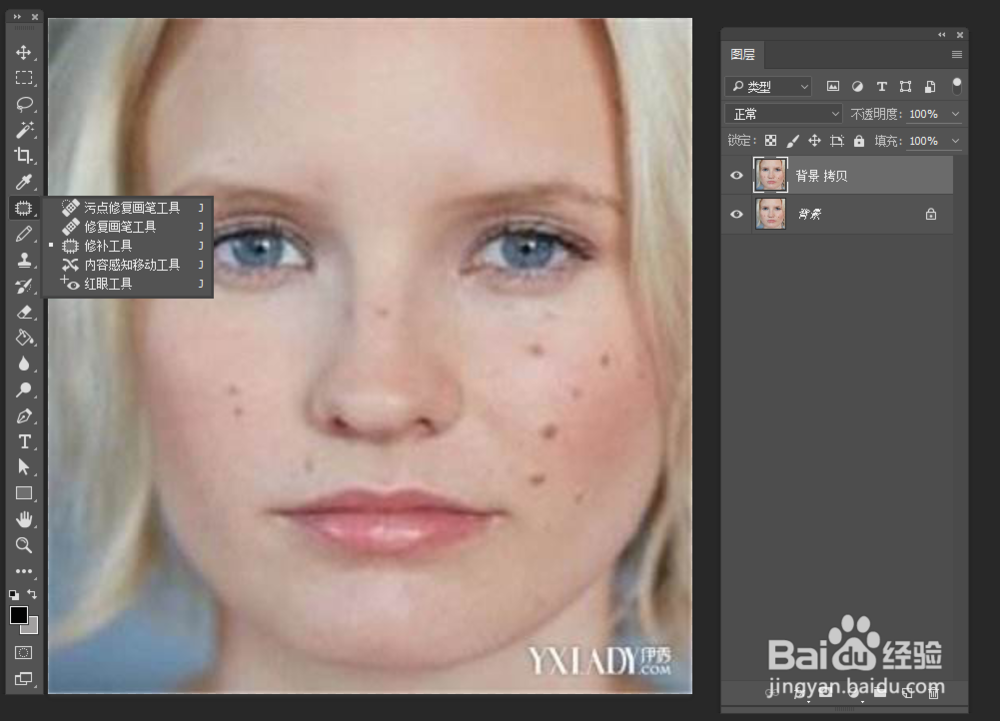Filter layers by pixel layers
The image size is (1000, 721).
(x=833, y=86)
